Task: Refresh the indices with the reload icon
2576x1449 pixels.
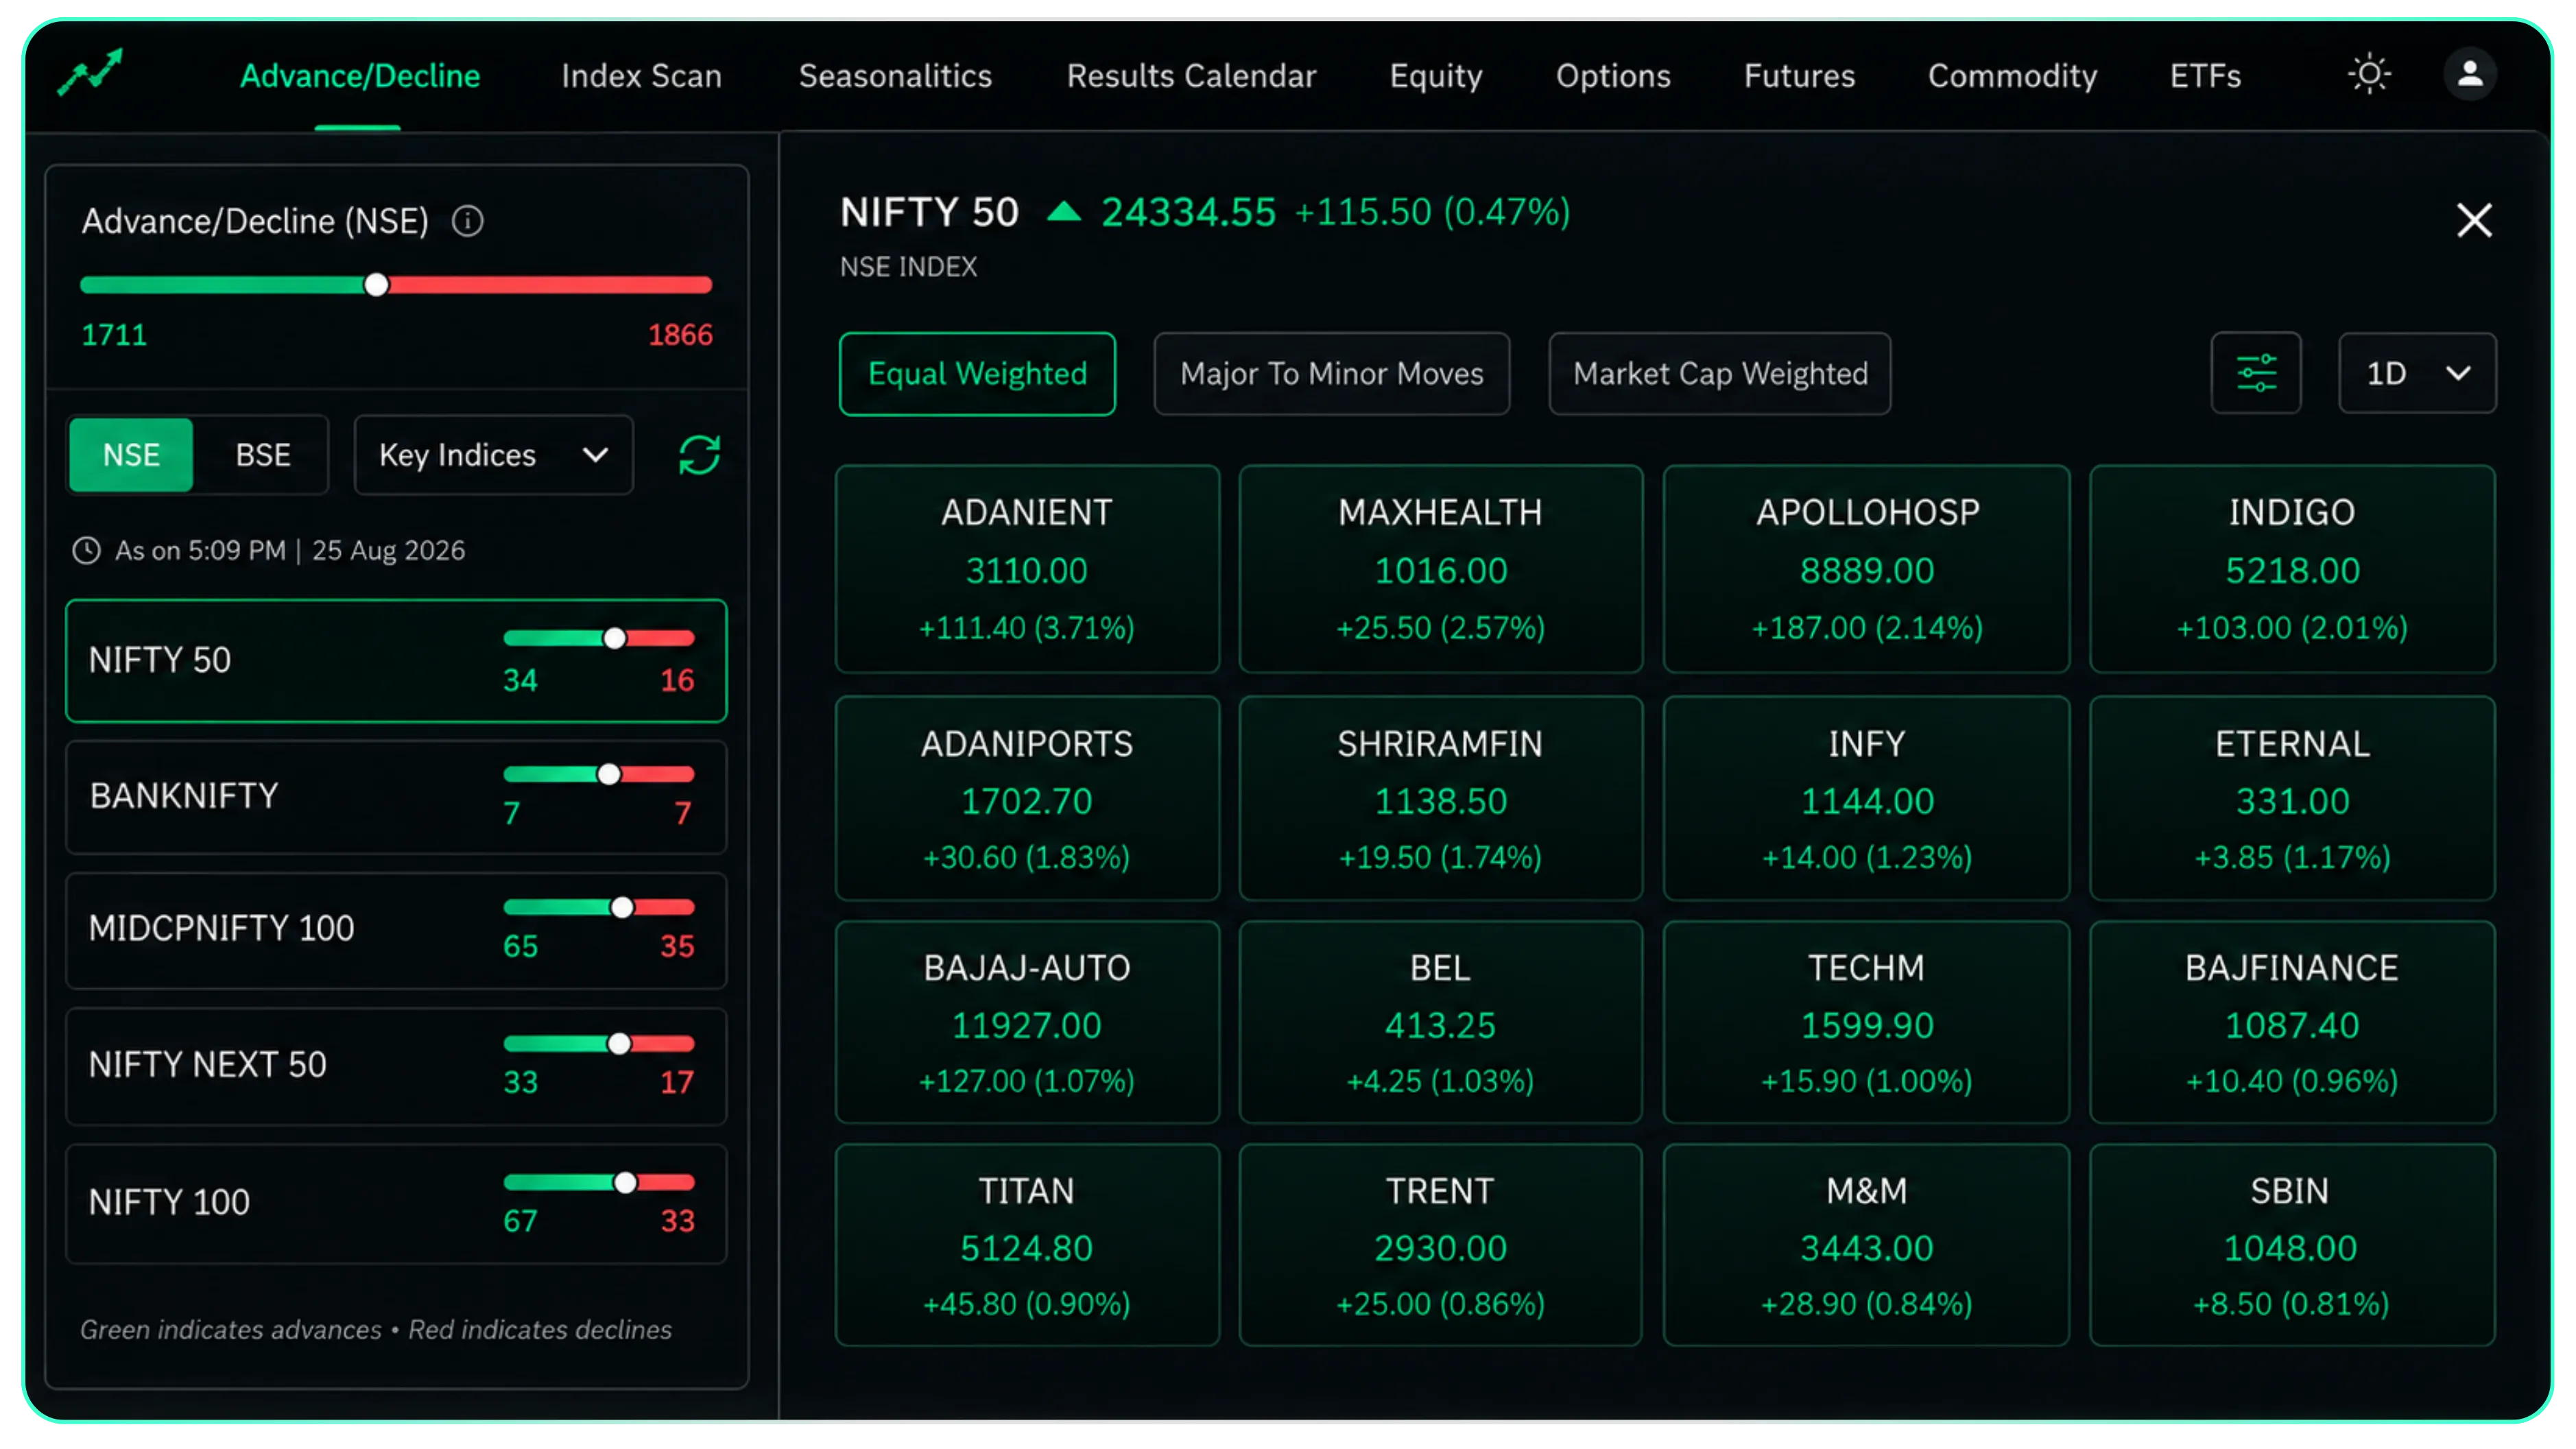Action: (x=699, y=455)
